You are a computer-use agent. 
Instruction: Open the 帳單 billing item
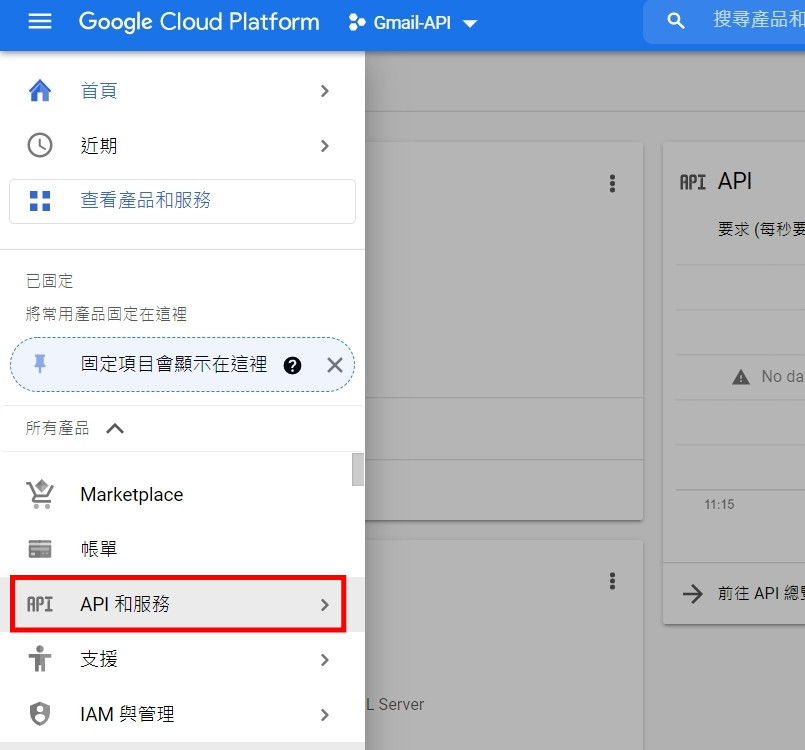click(182, 549)
